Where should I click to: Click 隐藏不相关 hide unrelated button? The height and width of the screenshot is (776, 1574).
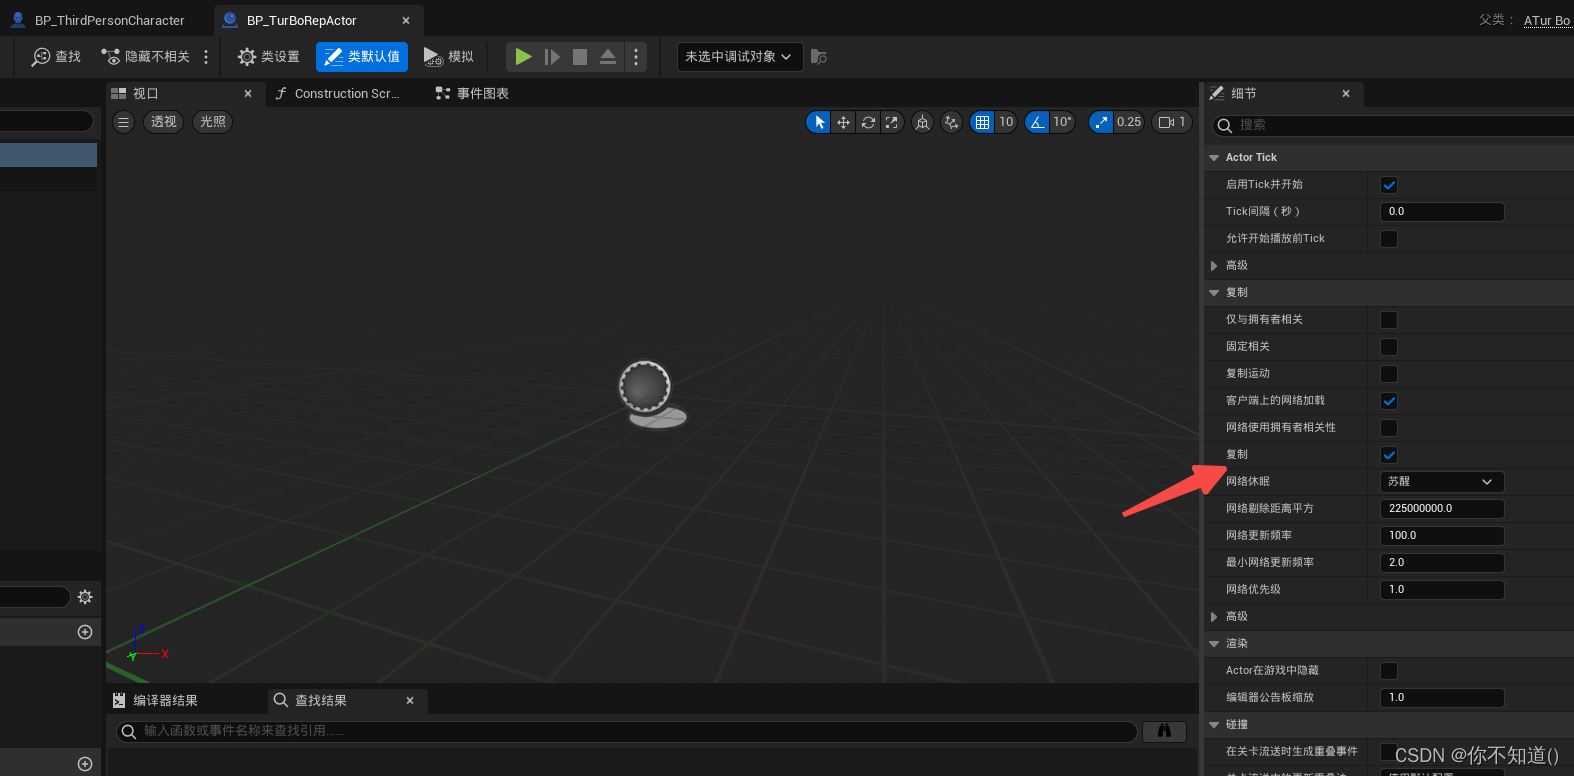[146, 57]
